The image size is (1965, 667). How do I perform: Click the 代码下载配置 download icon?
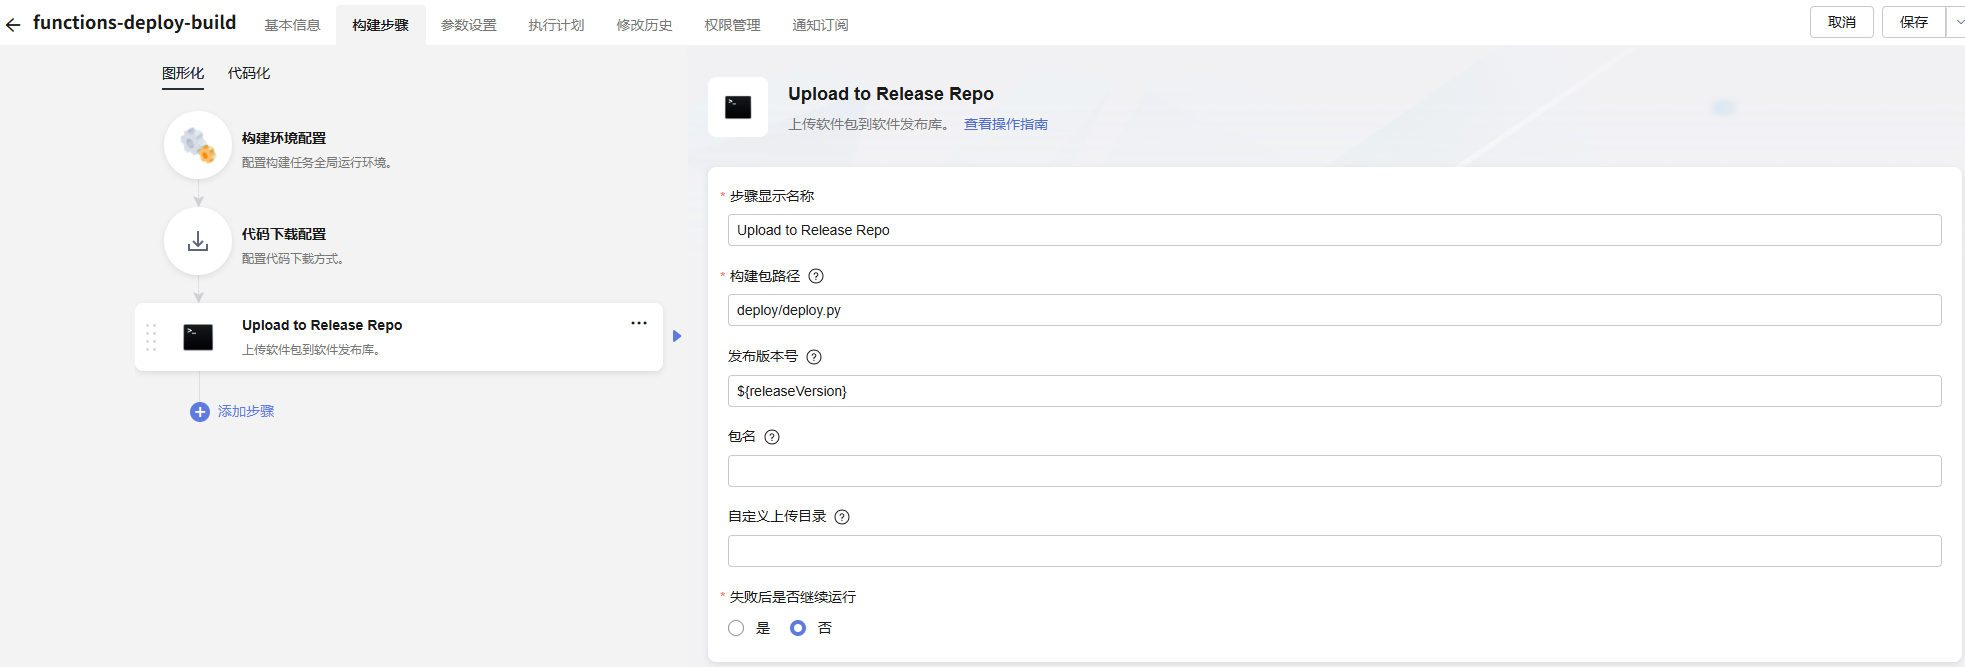[x=198, y=242]
